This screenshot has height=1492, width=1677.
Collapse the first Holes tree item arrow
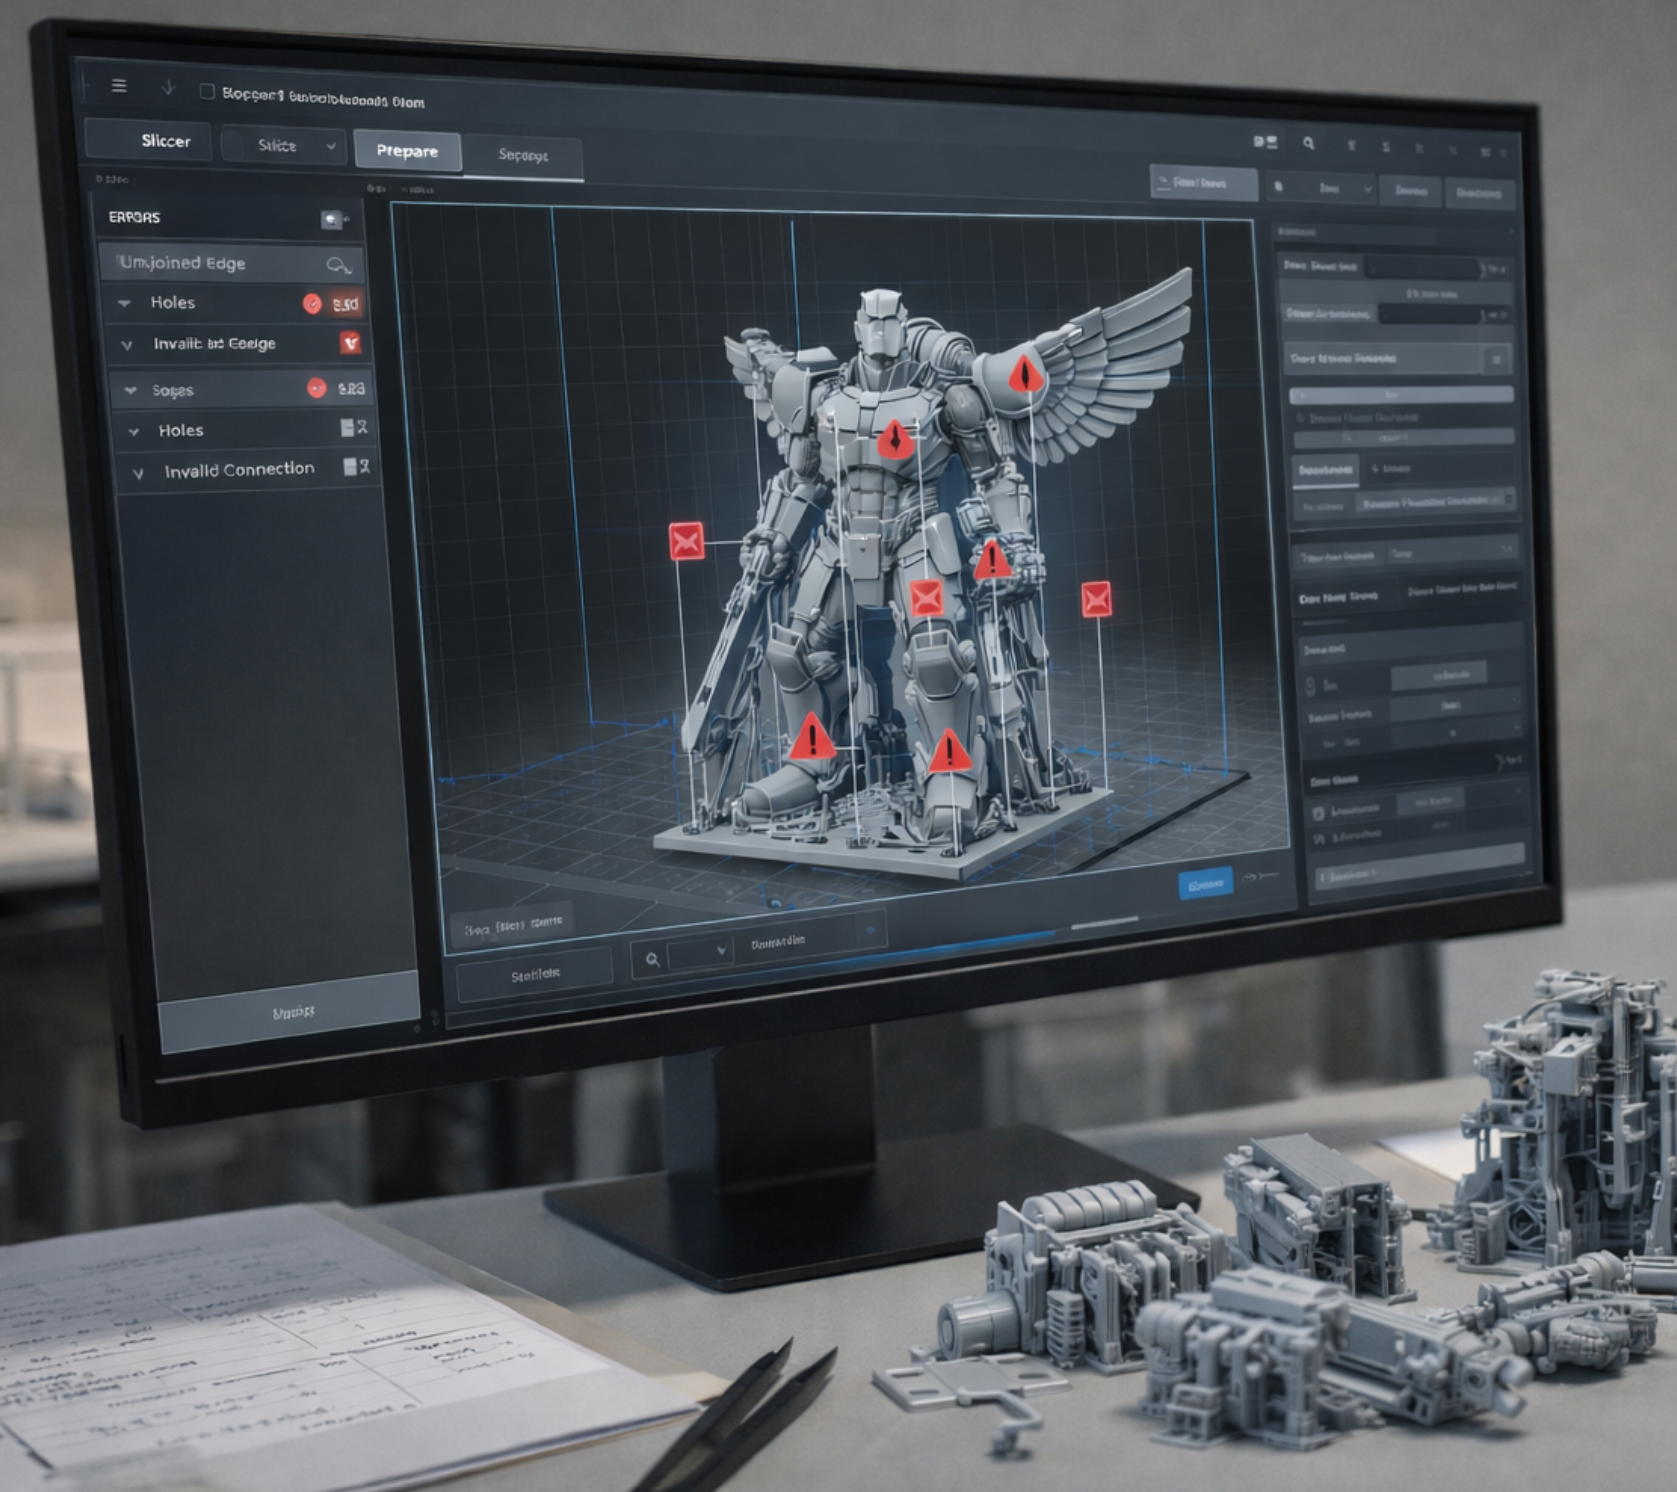125,303
